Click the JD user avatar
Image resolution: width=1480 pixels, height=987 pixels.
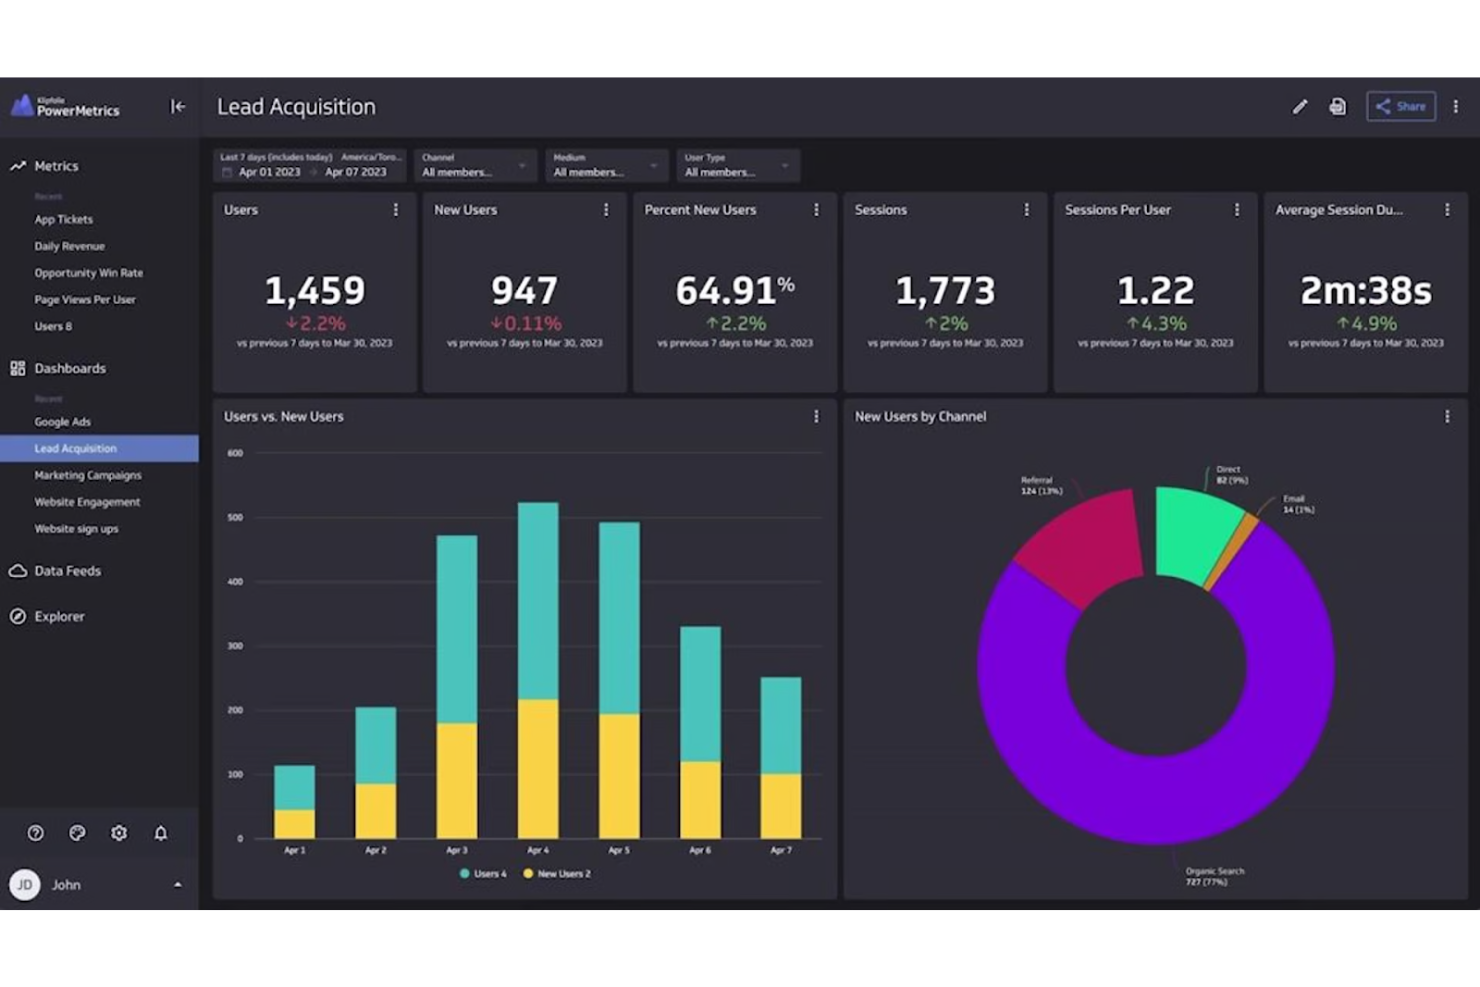coord(25,885)
